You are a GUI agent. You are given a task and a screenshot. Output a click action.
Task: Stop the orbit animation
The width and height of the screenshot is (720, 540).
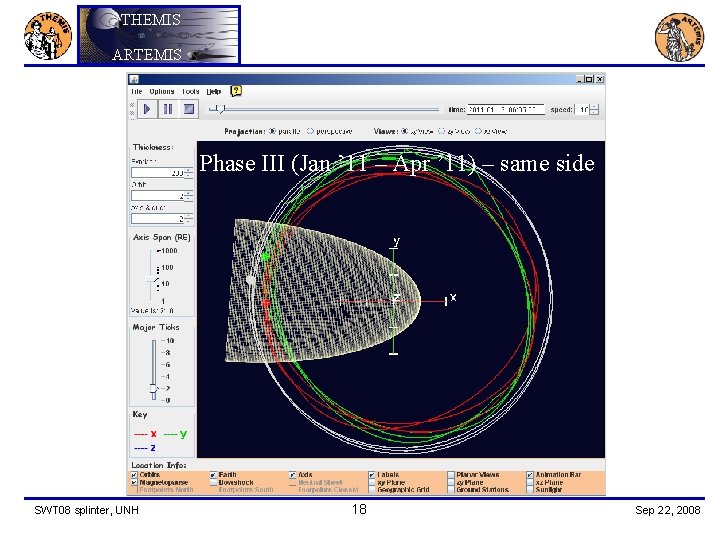(189, 109)
